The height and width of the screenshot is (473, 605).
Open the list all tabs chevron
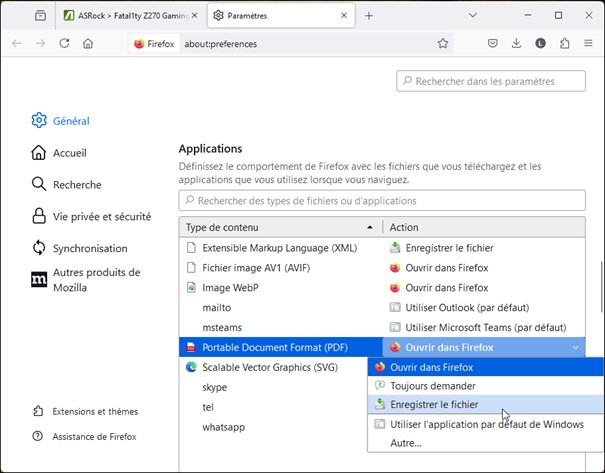[474, 16]
